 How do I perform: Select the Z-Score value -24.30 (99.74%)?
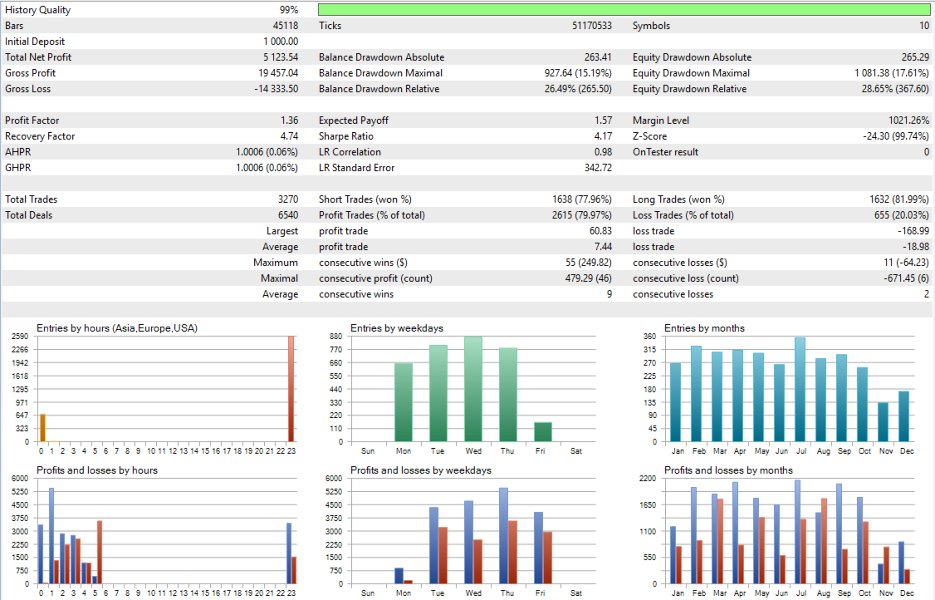896,136
